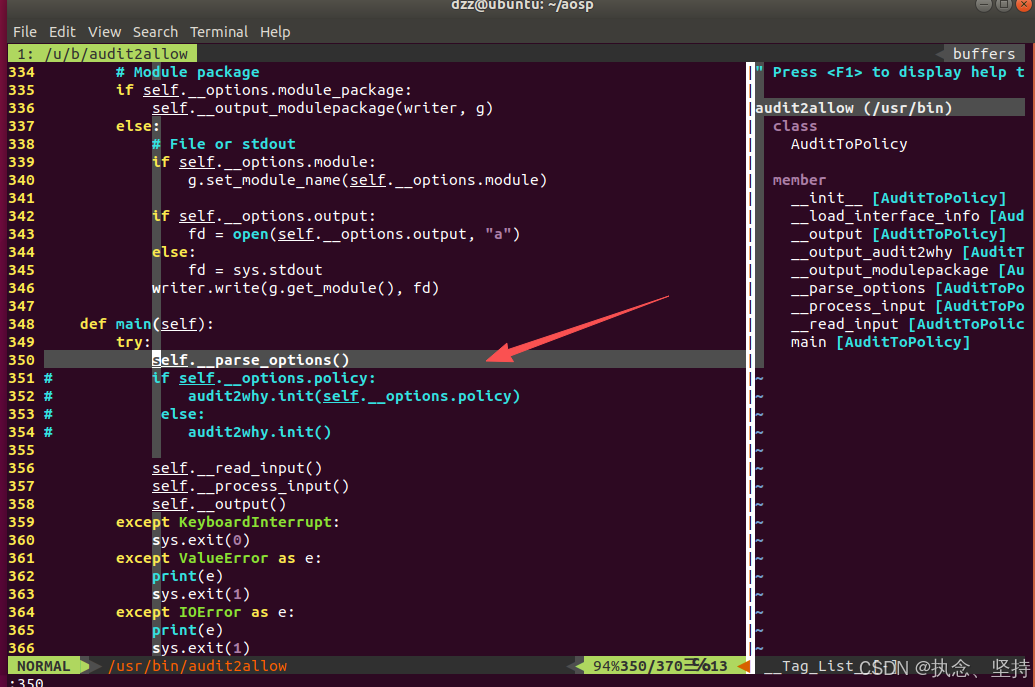Click 'def main(self):' on line 348
Screen dimensions: 1035x687
[x=147, y=324]
